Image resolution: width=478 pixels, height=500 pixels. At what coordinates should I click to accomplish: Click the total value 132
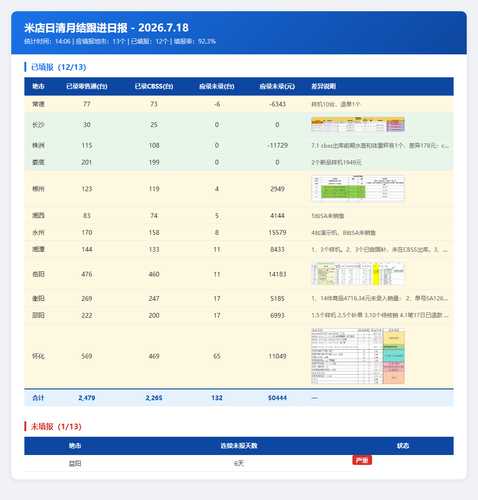coord(217,398)
